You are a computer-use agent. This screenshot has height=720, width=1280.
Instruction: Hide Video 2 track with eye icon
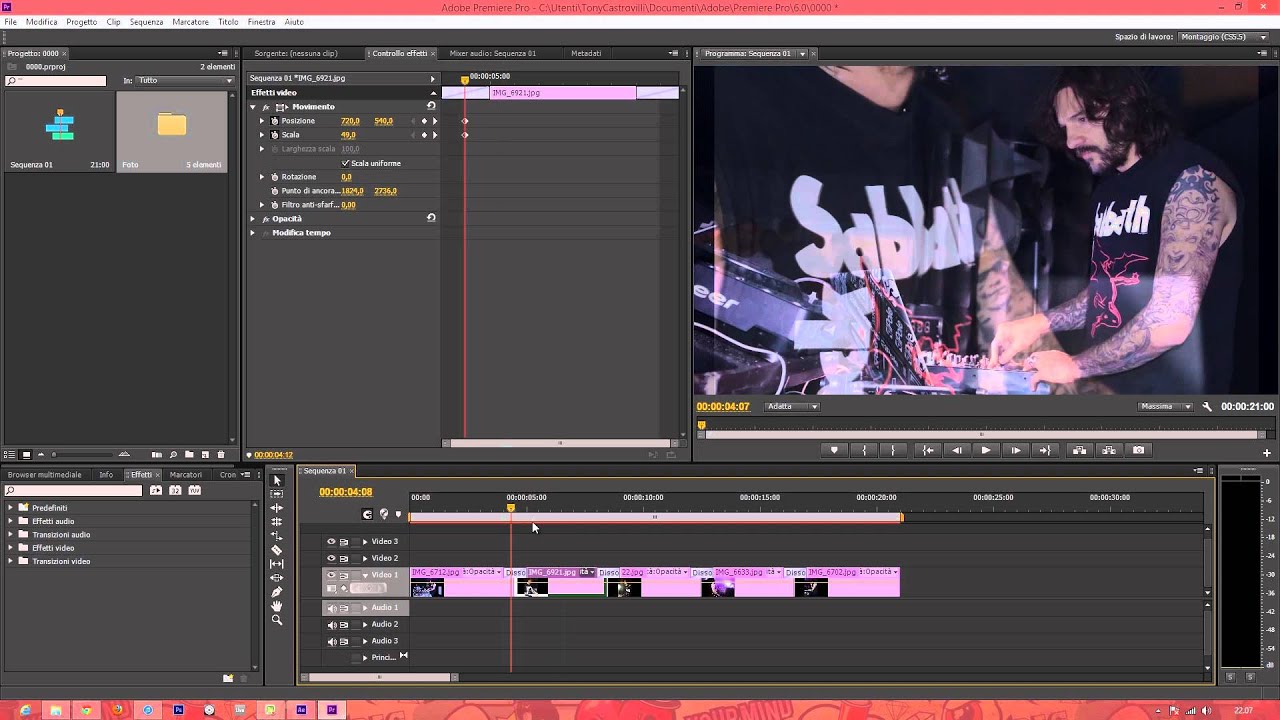(331, 558)
